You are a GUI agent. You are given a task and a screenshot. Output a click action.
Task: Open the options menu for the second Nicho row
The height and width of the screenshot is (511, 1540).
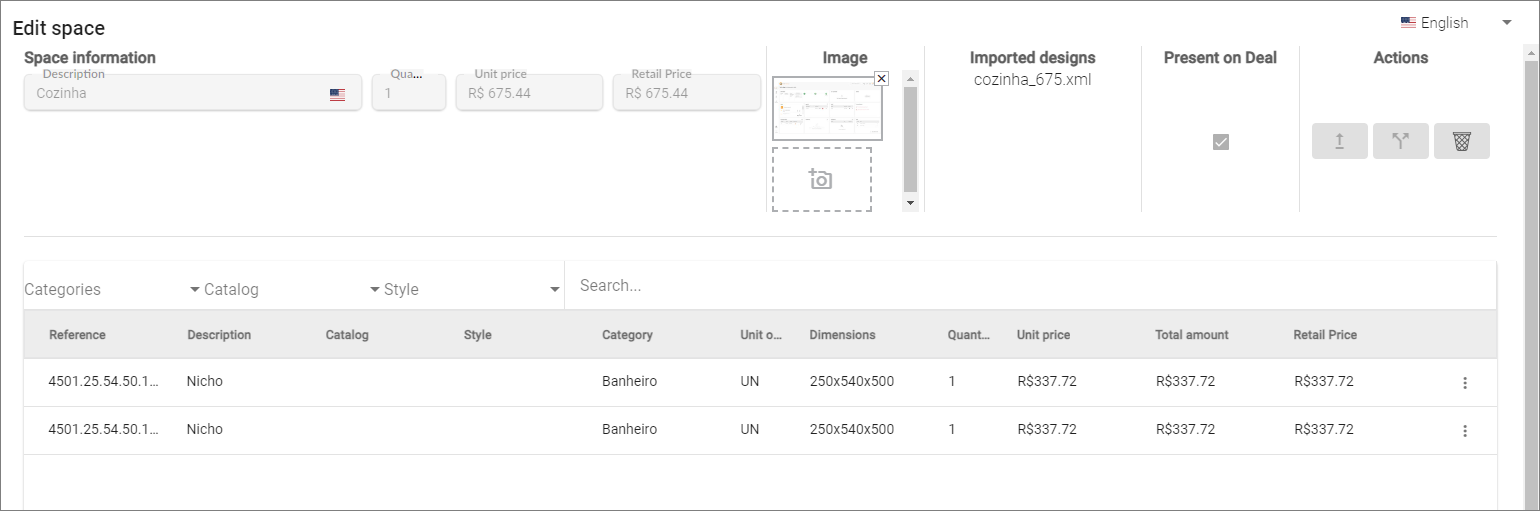click(1465, 430)
